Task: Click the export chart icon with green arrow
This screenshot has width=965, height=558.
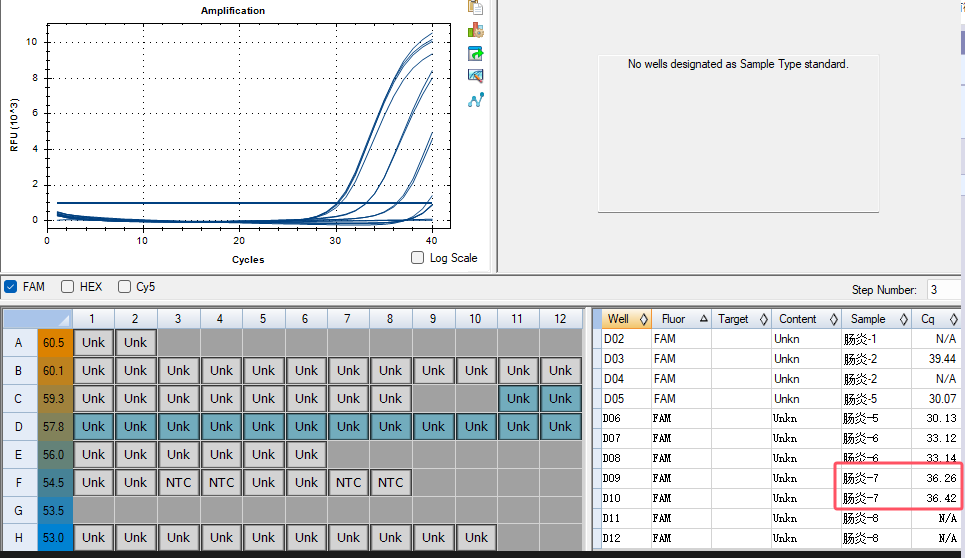Action: (x=475, y=54)
